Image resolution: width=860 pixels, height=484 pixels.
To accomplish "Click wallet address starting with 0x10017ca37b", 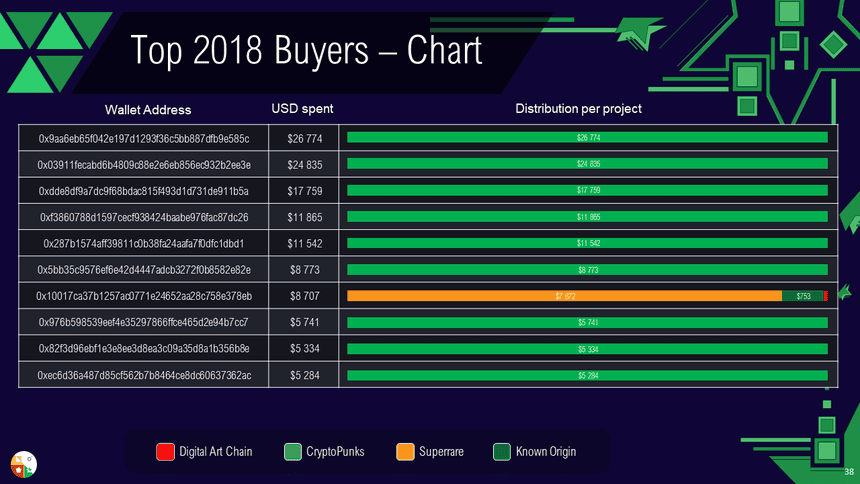I will [143, 296].
